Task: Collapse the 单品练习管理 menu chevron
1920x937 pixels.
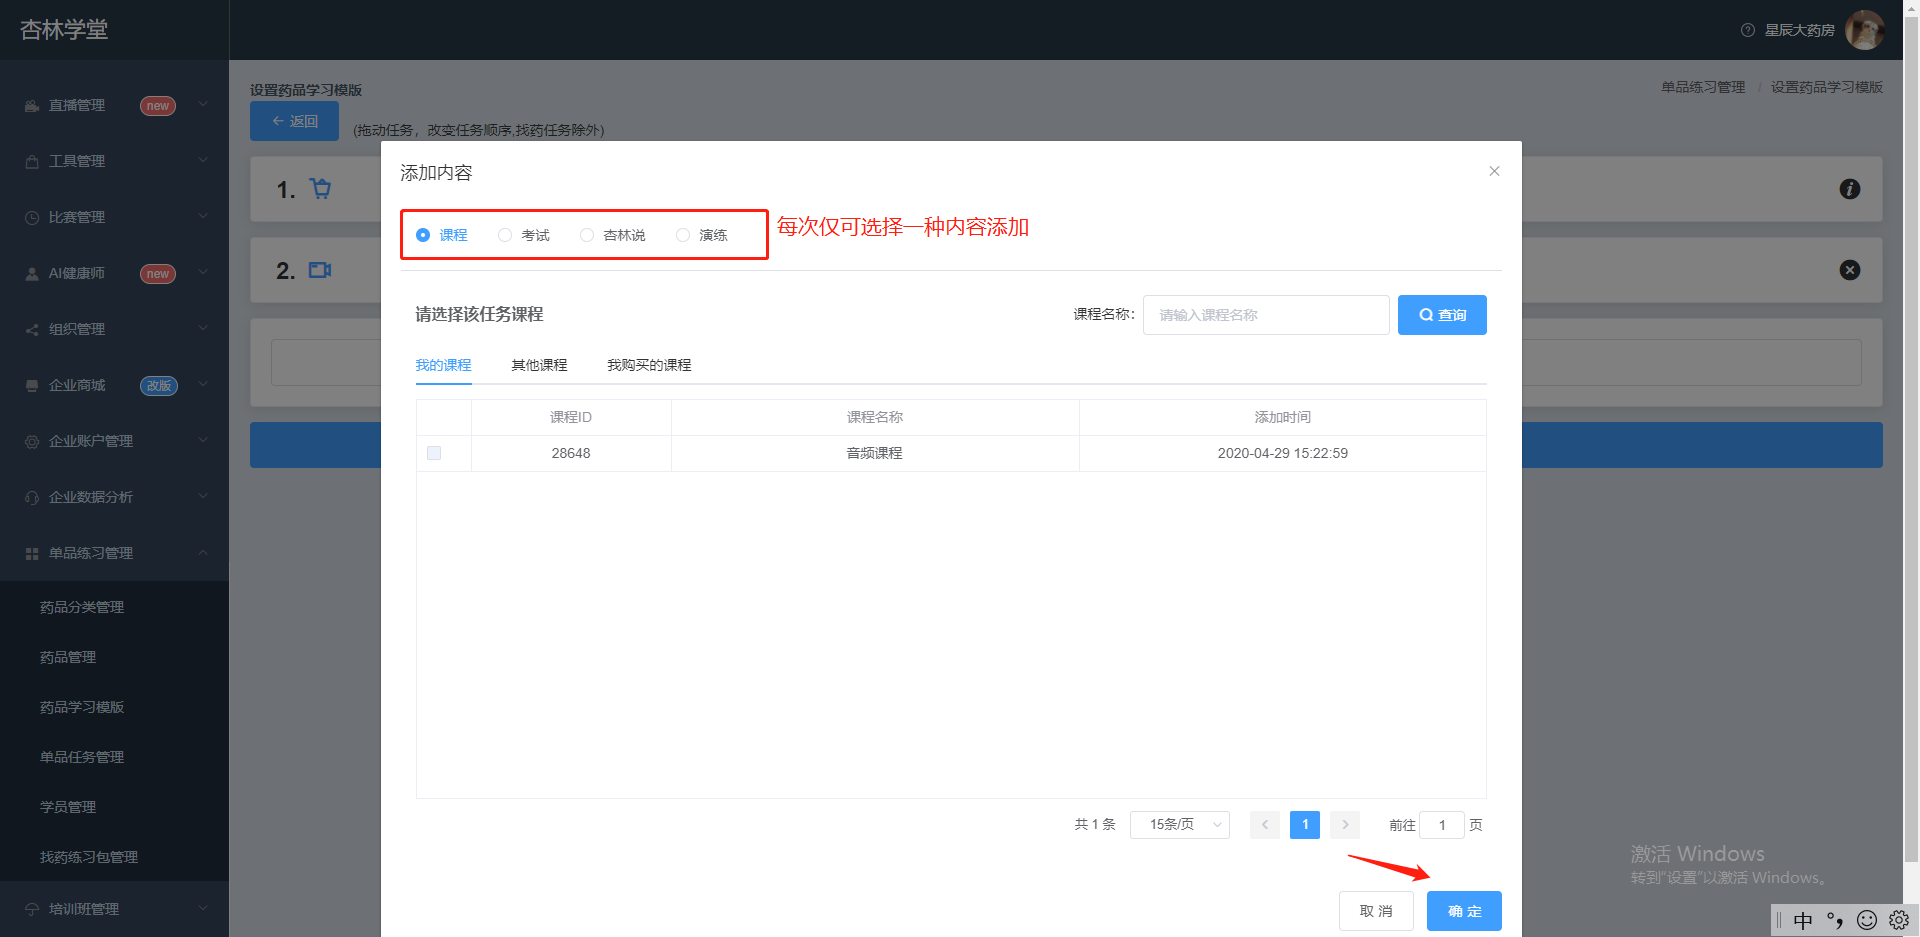Action: pos(203,552)
